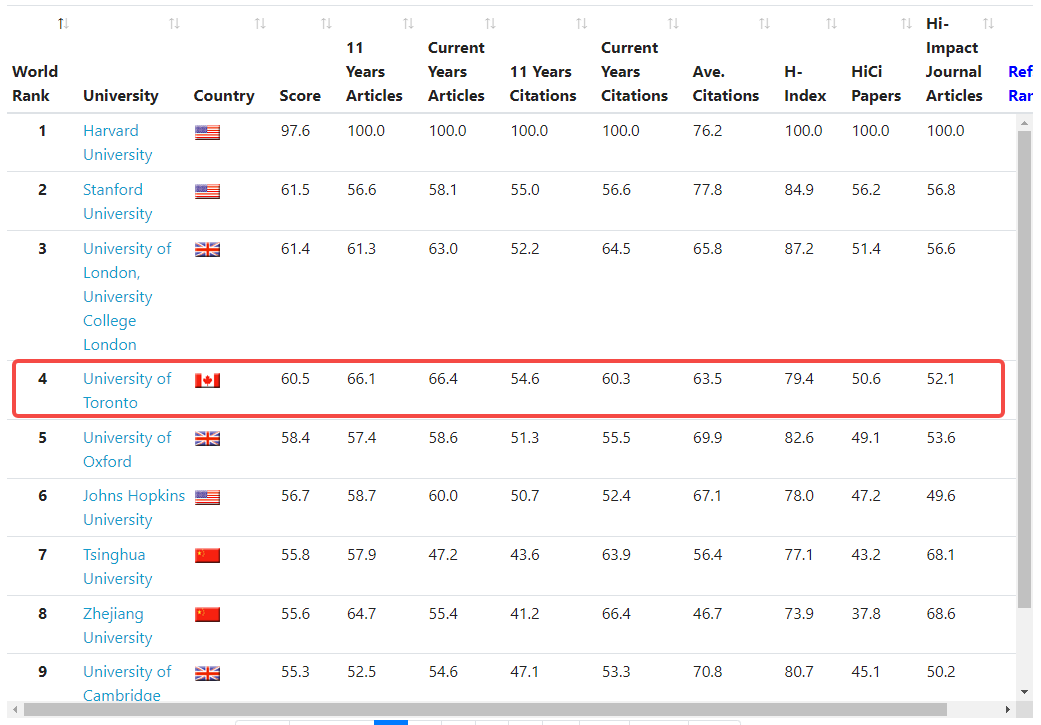
Task: Open the Tsinghua University link
Action: click(118, 566)
